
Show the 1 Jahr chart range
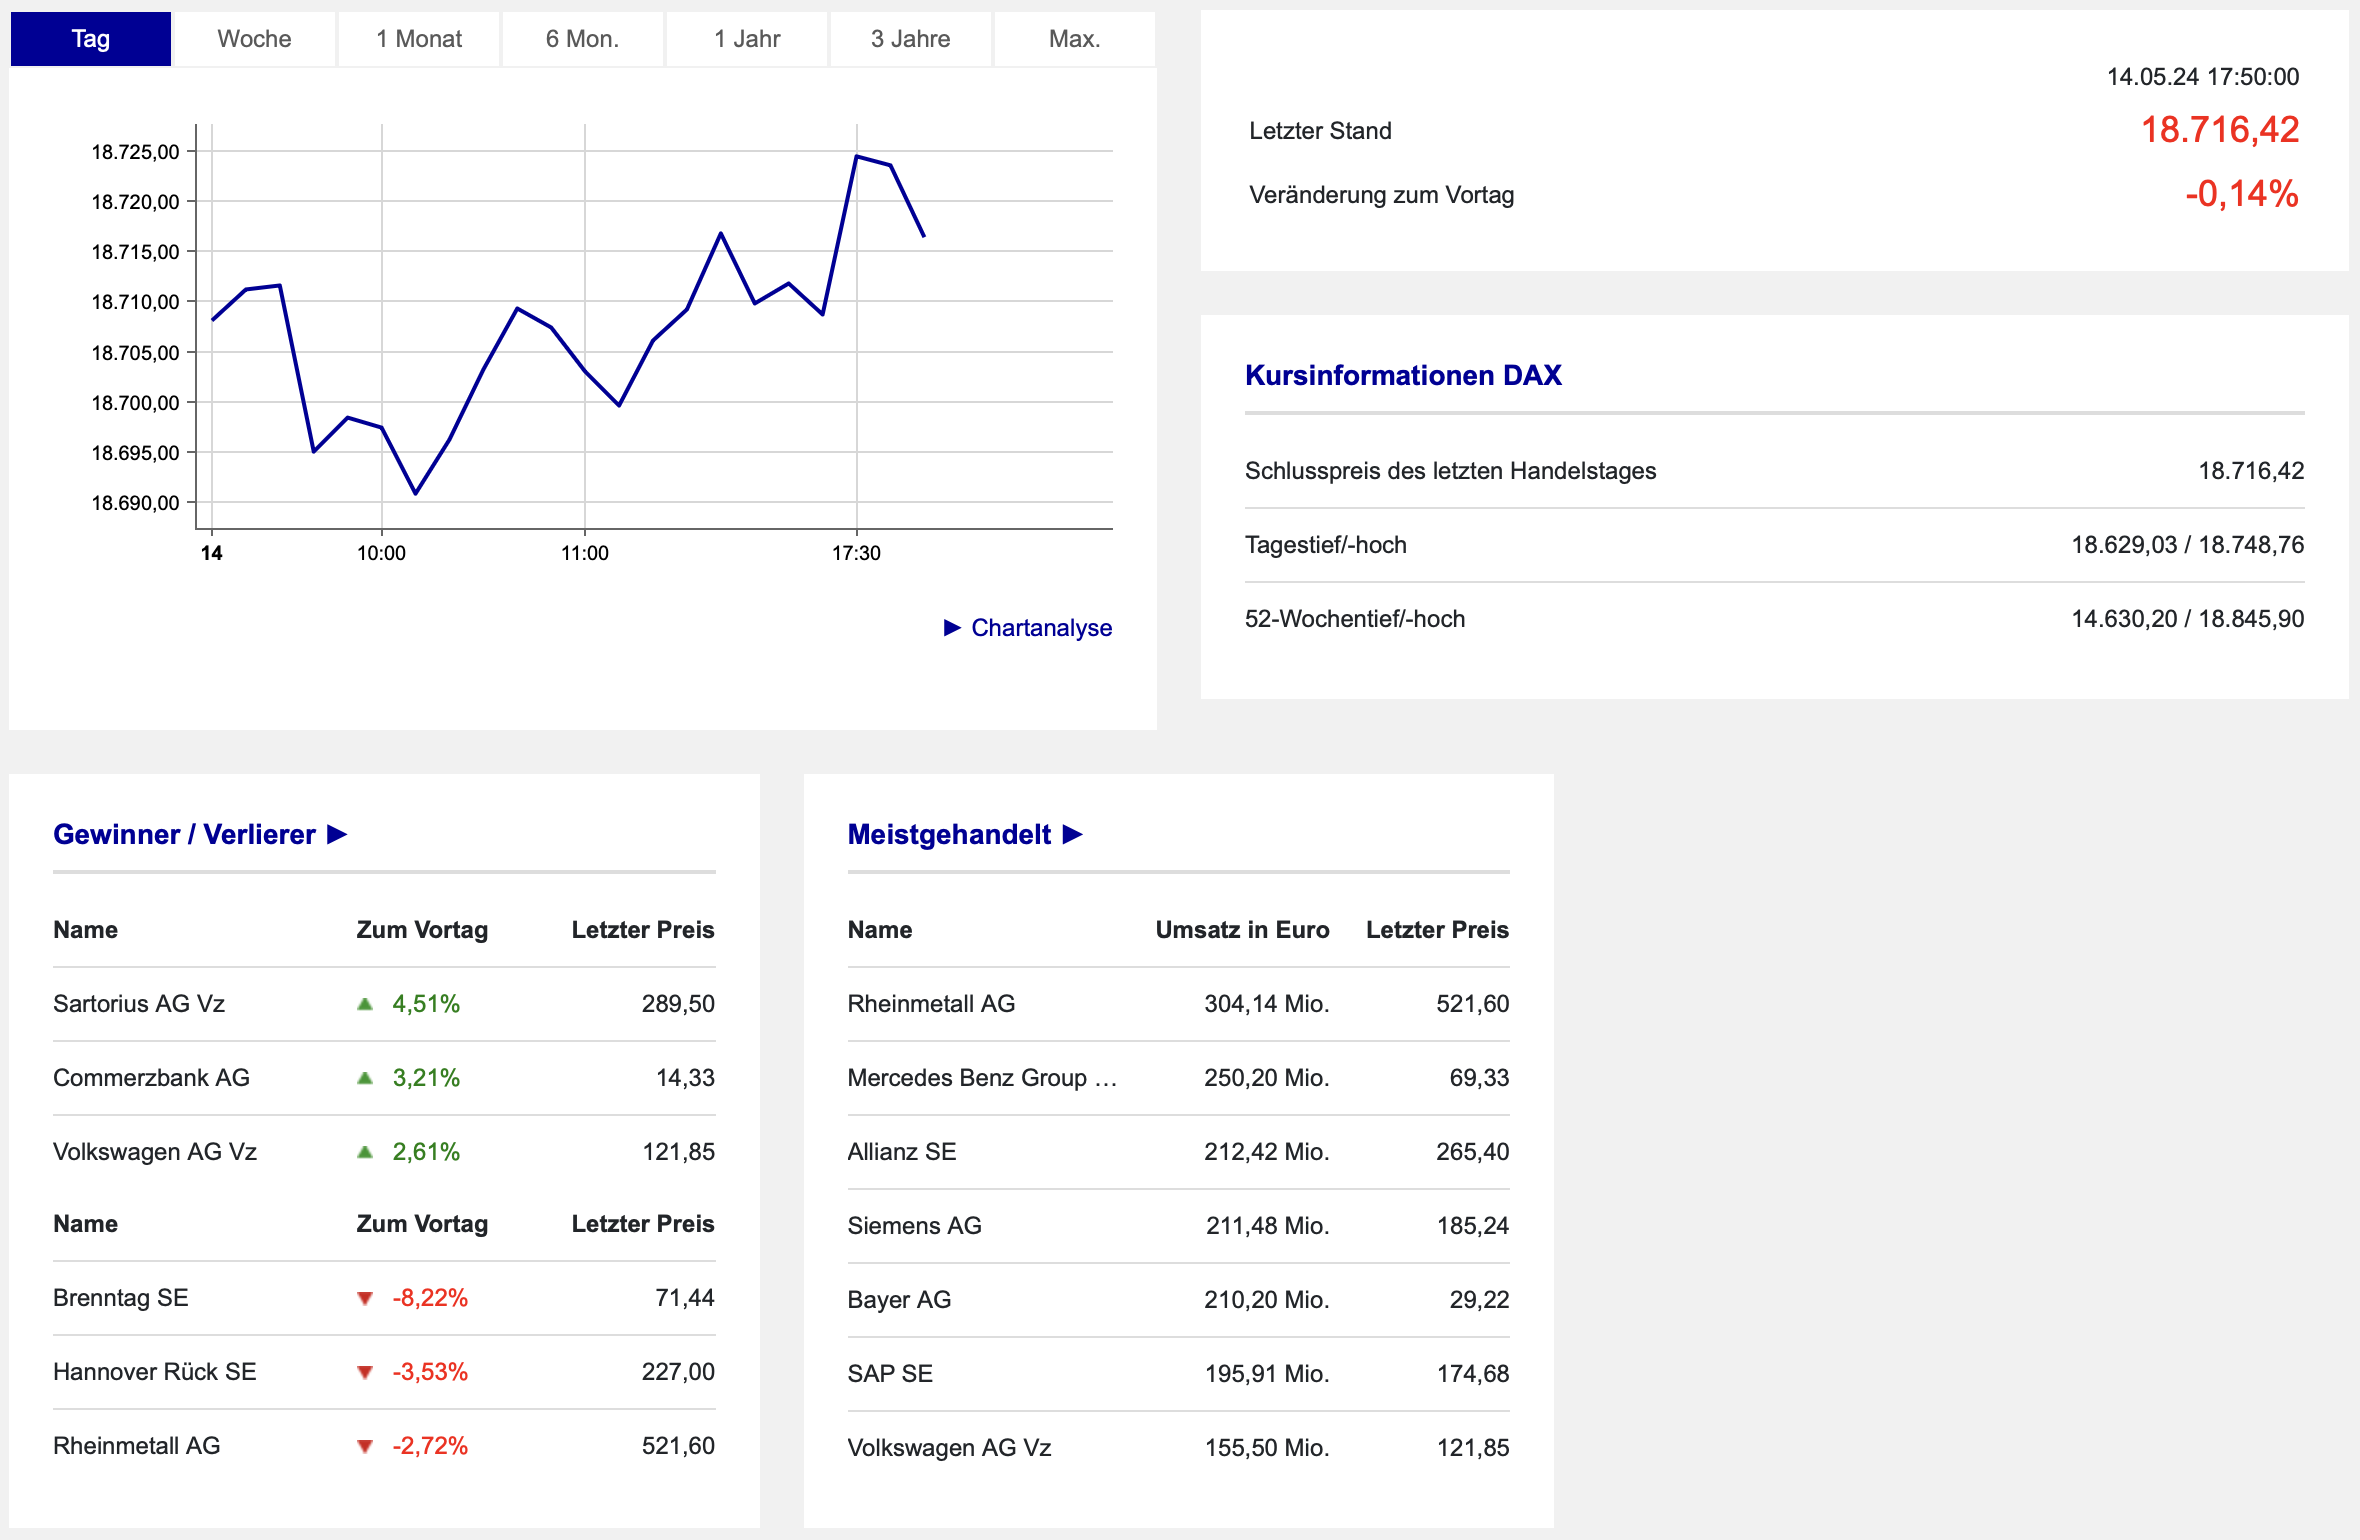click(x=747, y=39)
